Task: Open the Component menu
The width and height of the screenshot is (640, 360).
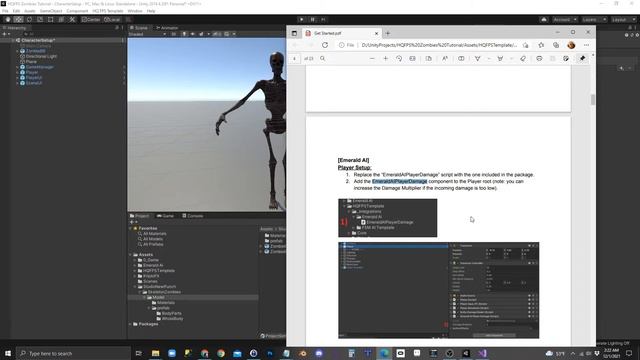Action: [77, 11]
